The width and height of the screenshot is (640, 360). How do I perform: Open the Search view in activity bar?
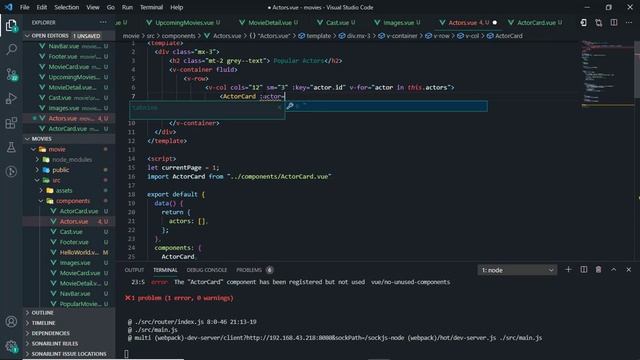click(x=11, y=49)
